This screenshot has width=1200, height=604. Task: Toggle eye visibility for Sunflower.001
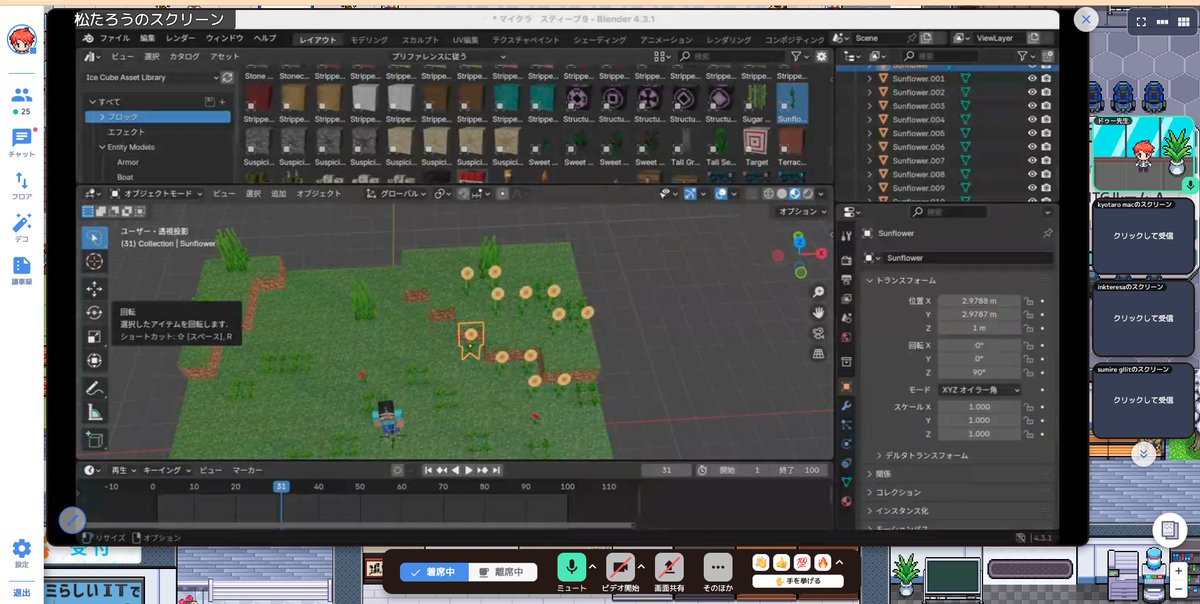coord(1032,78)
